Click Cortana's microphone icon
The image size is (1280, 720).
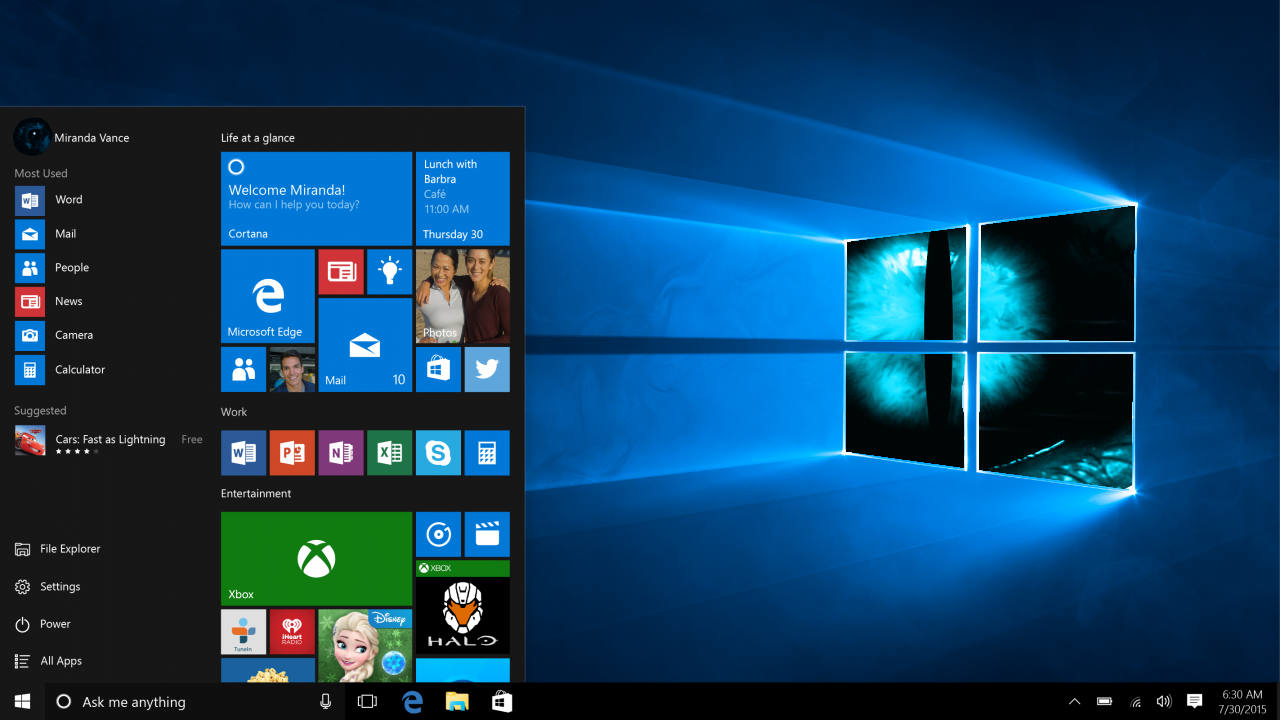click(325, 701)
